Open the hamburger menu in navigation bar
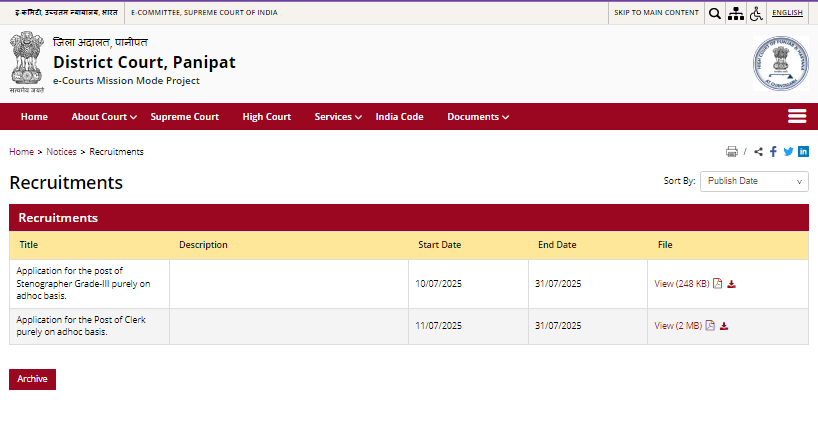The image size is (818, 441). [x=797, y=116]
